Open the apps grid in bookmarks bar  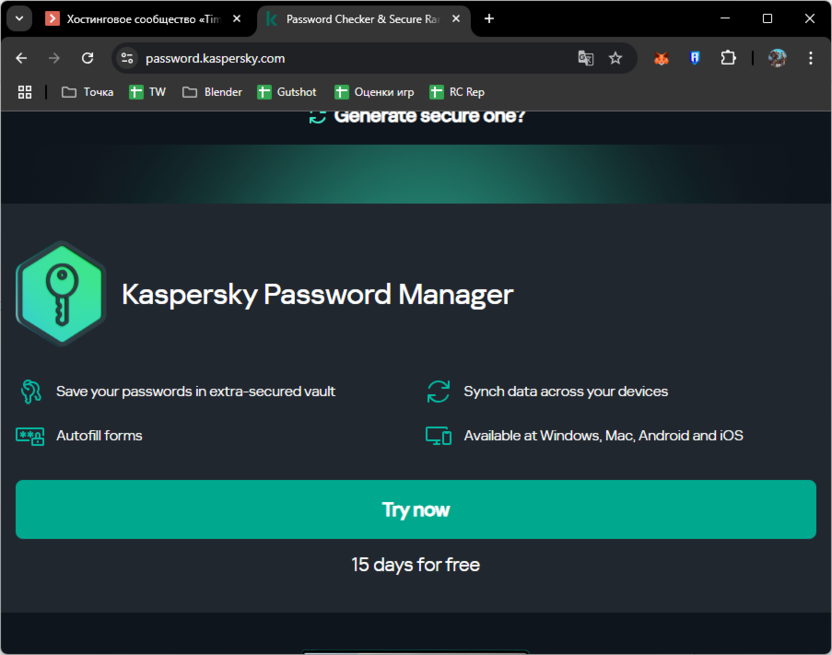25,92
